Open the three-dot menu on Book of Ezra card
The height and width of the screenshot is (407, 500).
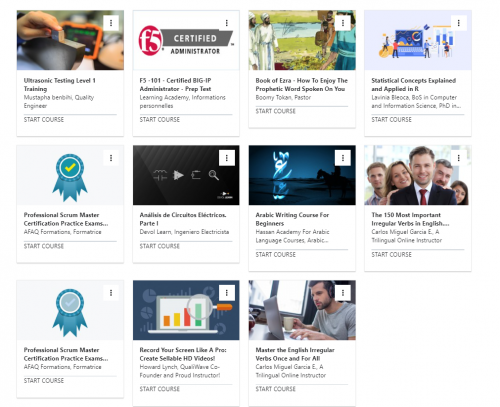(x=343, y=23)
